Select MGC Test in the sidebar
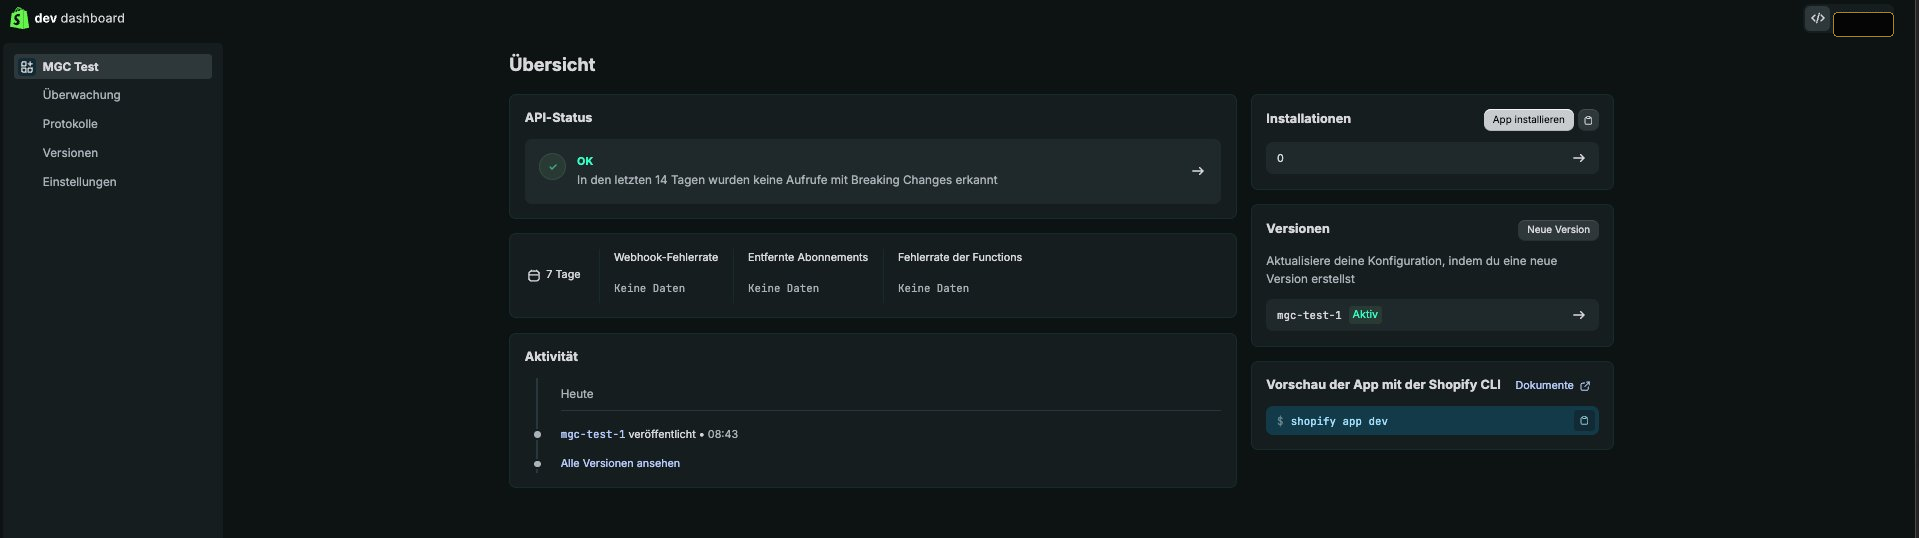Screen dimensions: 1919x538 point(113,67)
